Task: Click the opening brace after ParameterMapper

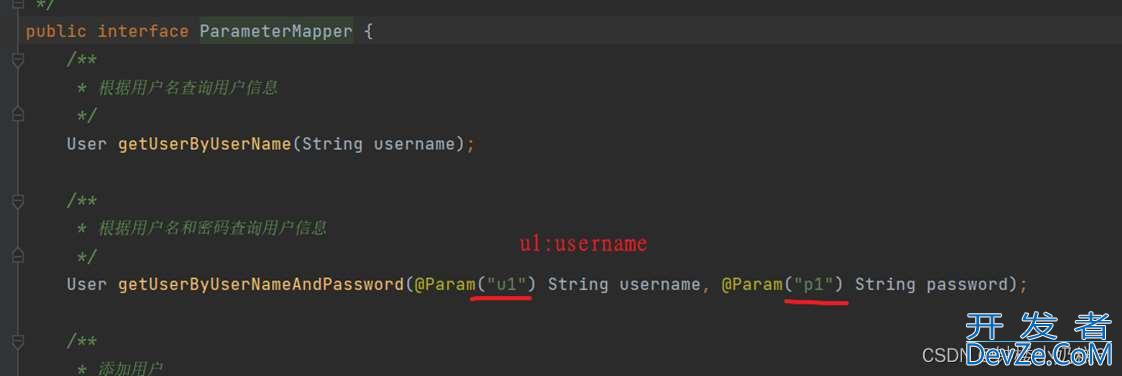Action: tap(369, 32)
